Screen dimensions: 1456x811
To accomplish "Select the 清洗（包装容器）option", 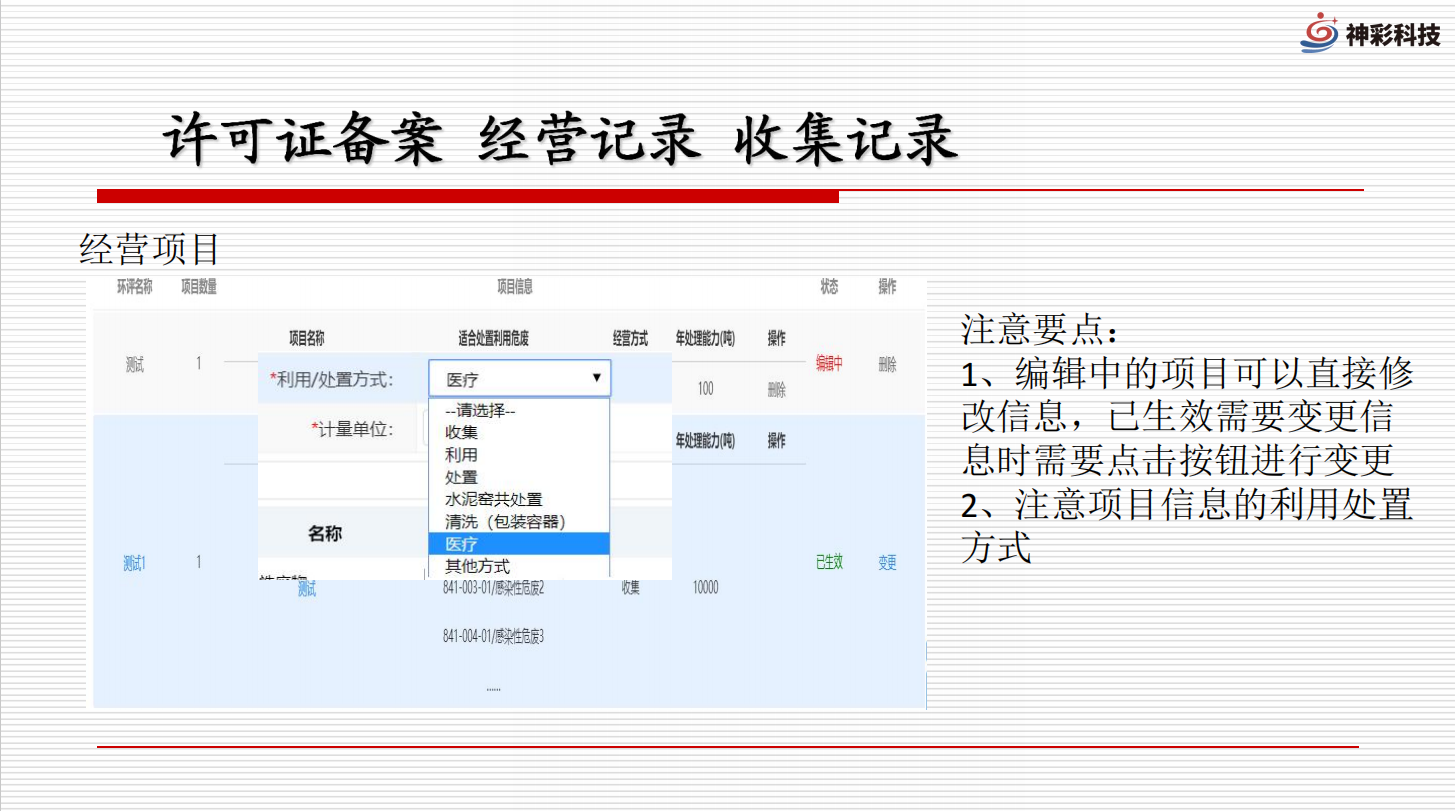I will 505,521.
